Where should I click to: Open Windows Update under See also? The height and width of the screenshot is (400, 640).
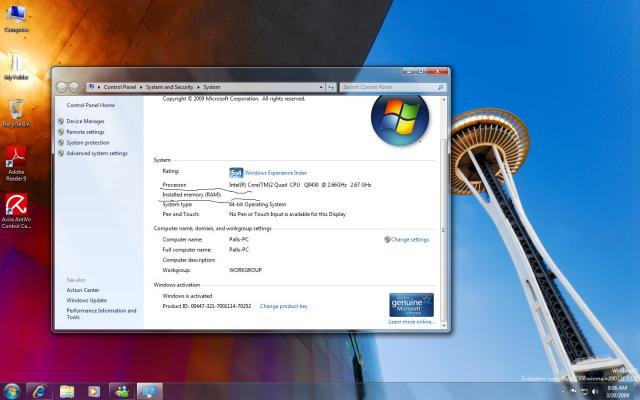pos(87,300)
